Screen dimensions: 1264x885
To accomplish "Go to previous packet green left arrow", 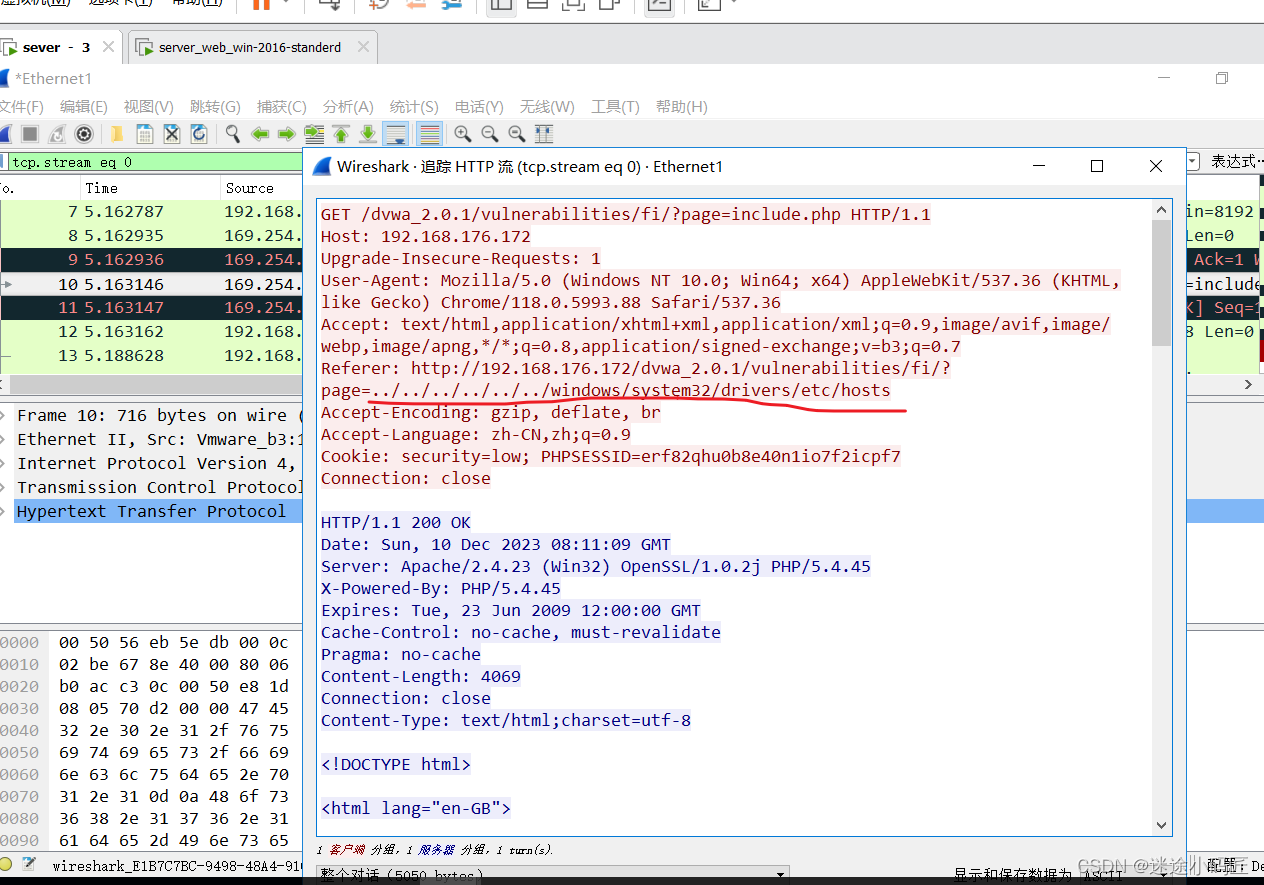I will 260,133.
